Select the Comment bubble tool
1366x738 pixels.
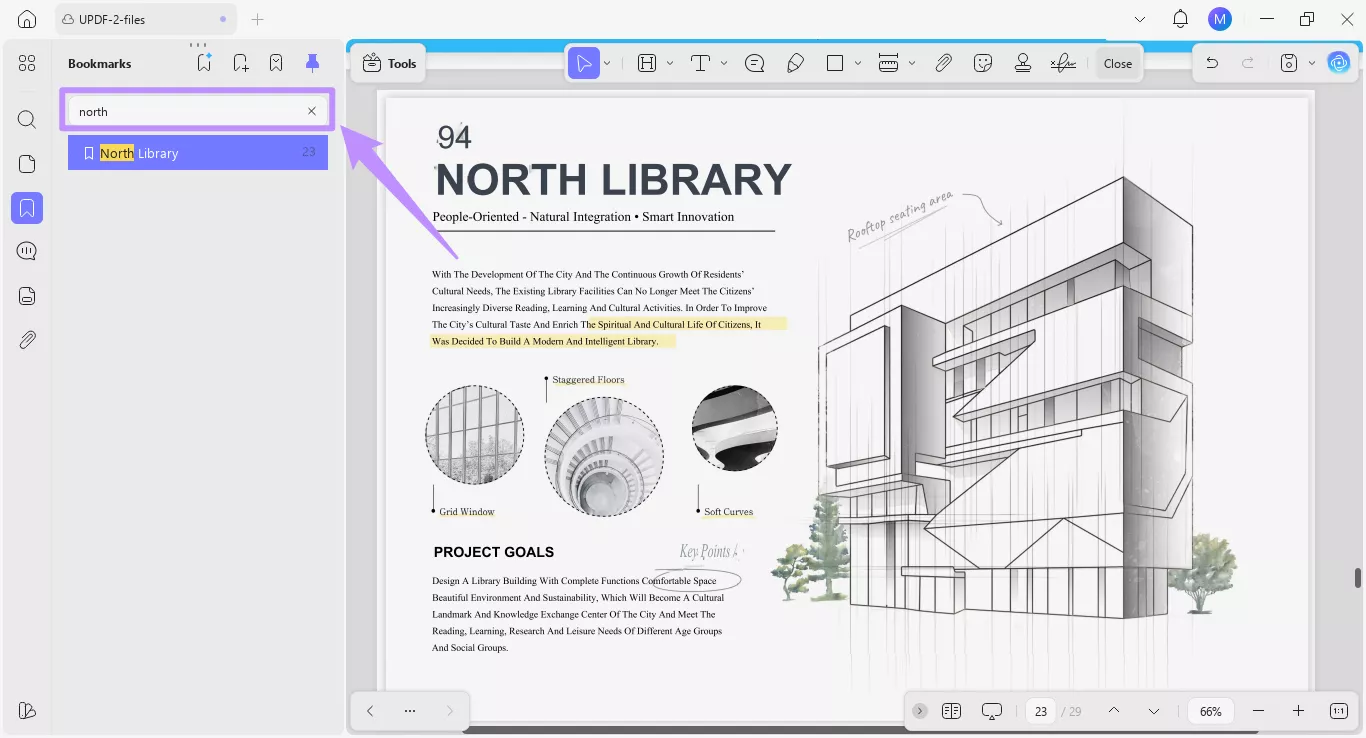click(755, 62)
